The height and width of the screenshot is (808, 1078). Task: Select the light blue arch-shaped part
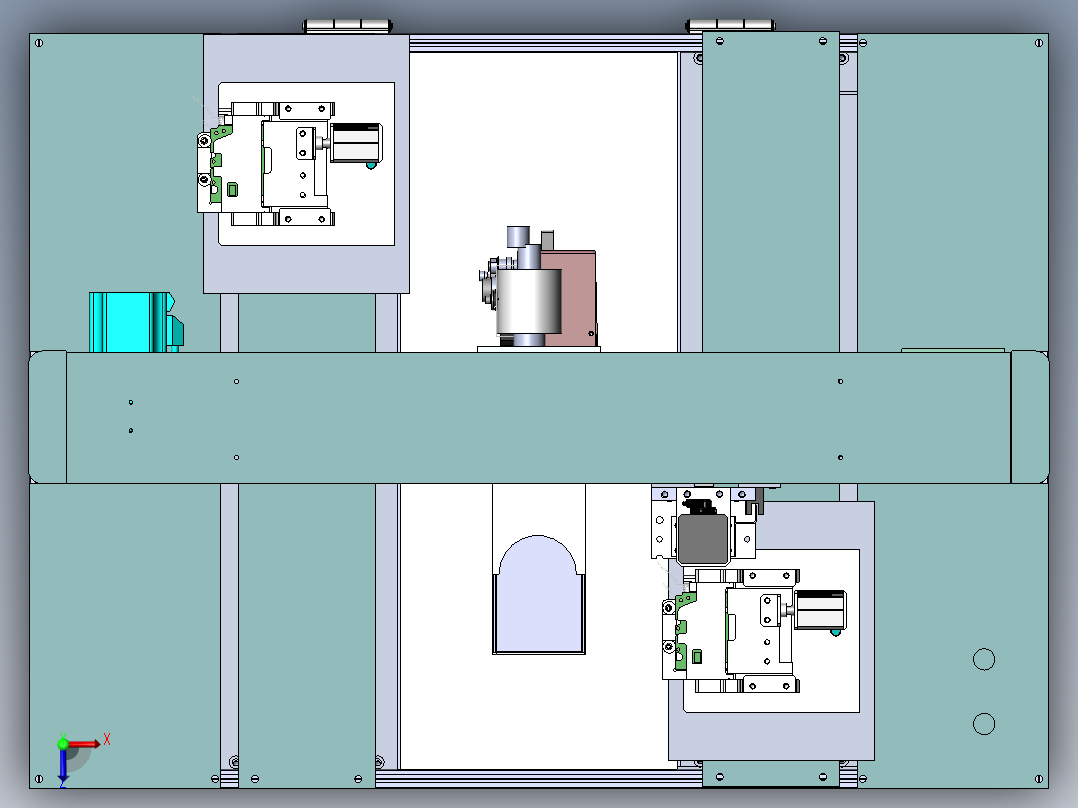point(538,595)
